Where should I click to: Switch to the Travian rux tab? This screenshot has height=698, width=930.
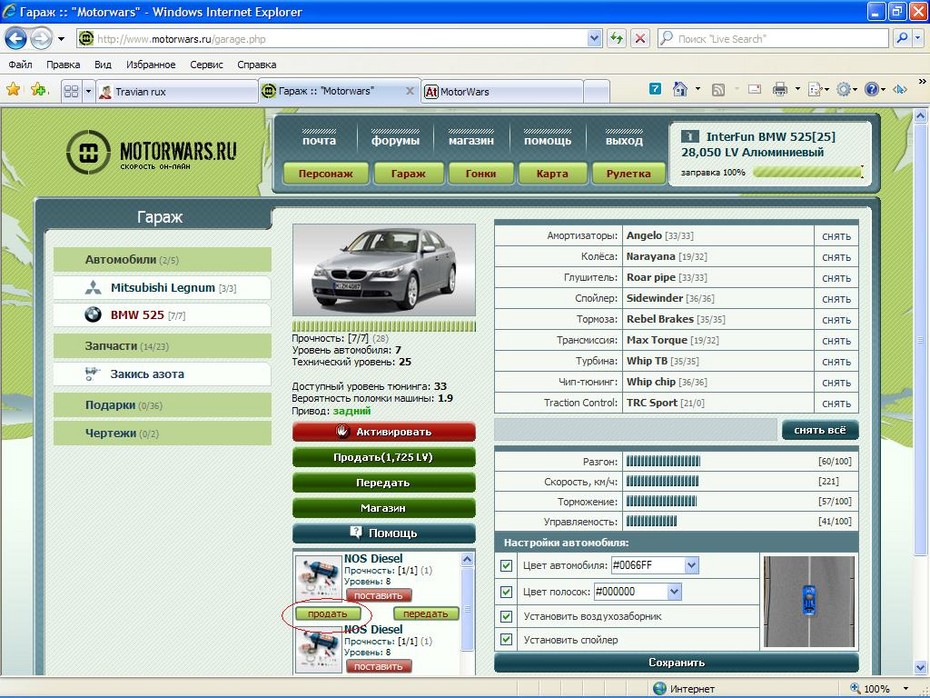[x=177, y=92]
